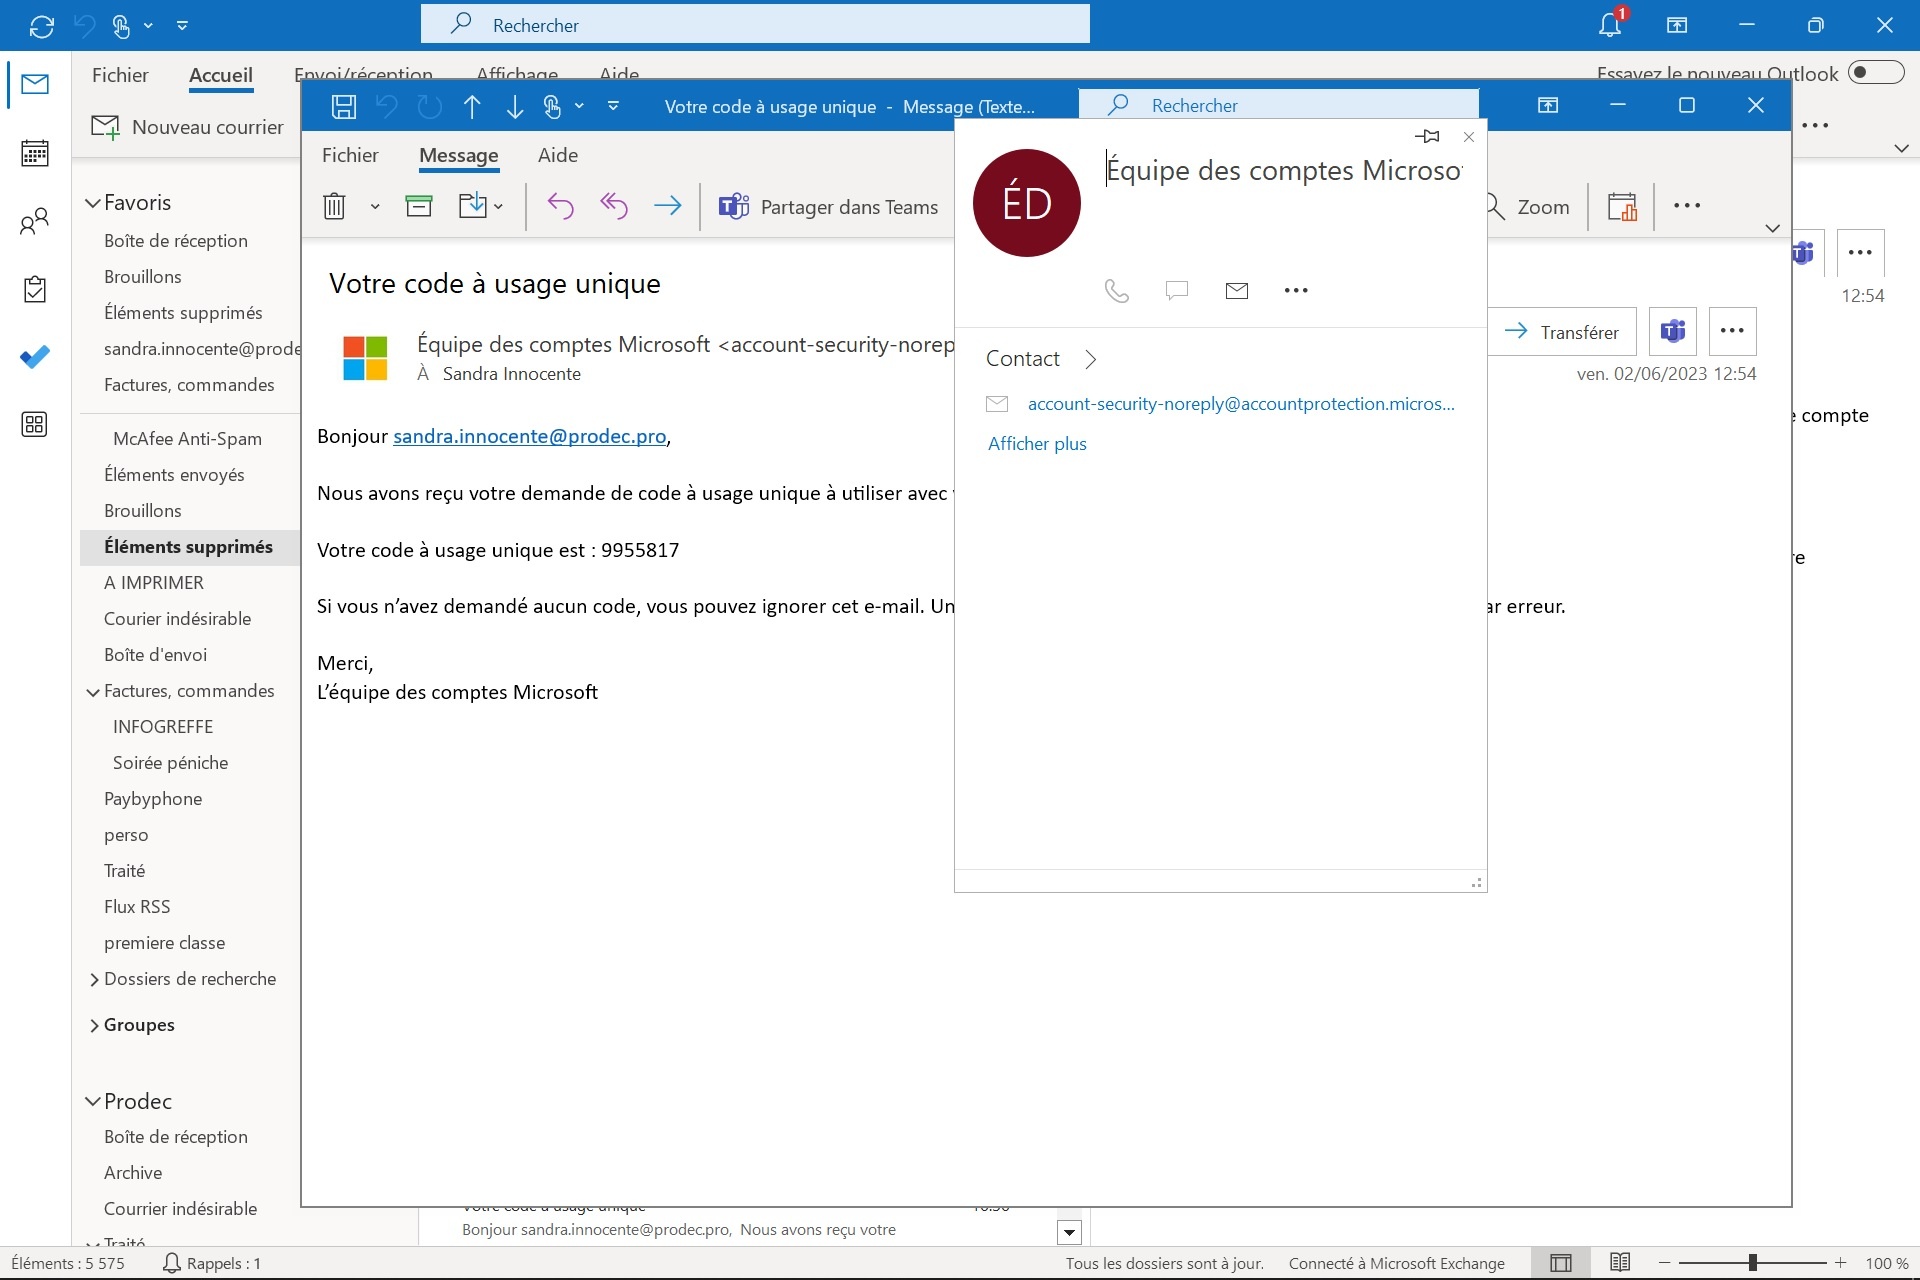Open the Aide tab in message window
The image size is (1920, 1280).
click(557, 155)
